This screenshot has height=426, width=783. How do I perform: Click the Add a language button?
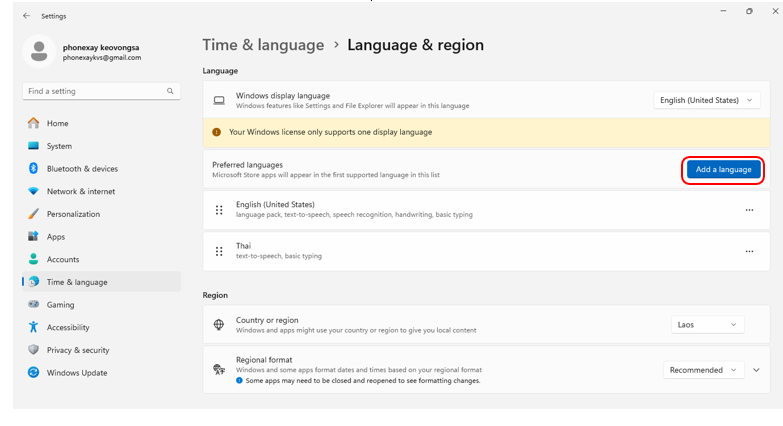click(x=723, y=170)
